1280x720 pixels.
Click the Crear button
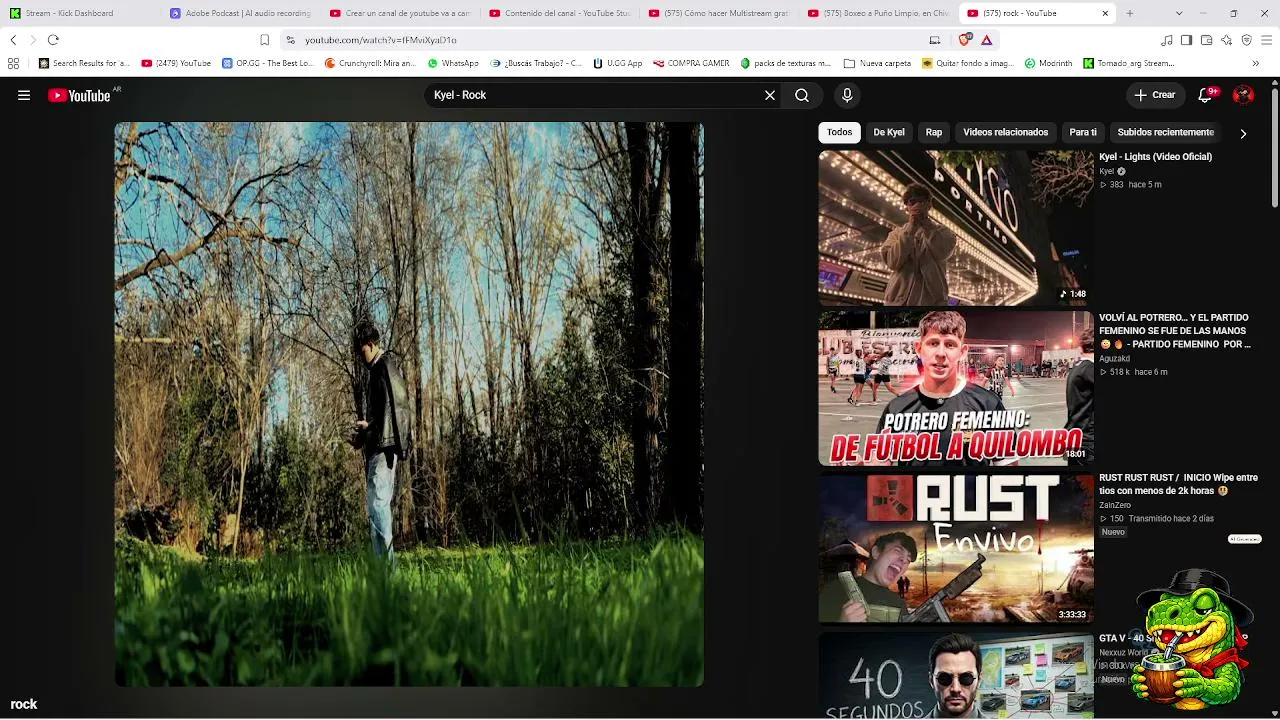pos(1155,95)
